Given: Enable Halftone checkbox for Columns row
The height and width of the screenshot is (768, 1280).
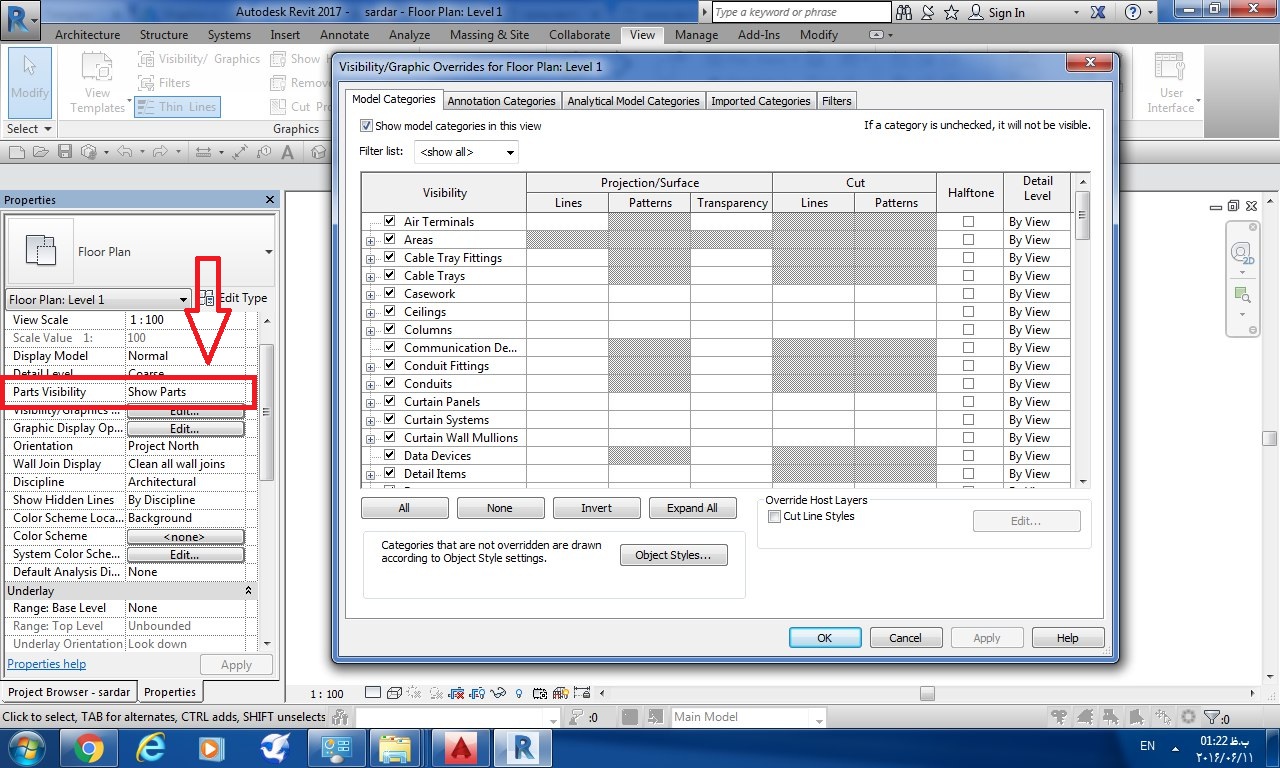Looking at the screenshot, I should [968, 330].
